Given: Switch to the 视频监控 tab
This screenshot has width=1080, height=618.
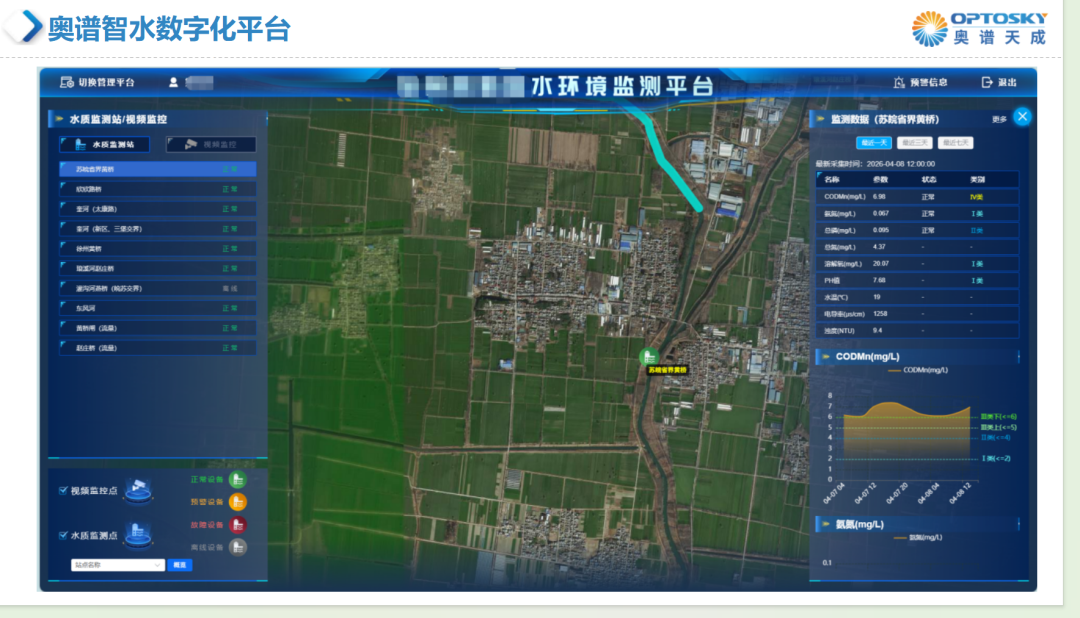Looking at the screenshot, I should point(211,144).
